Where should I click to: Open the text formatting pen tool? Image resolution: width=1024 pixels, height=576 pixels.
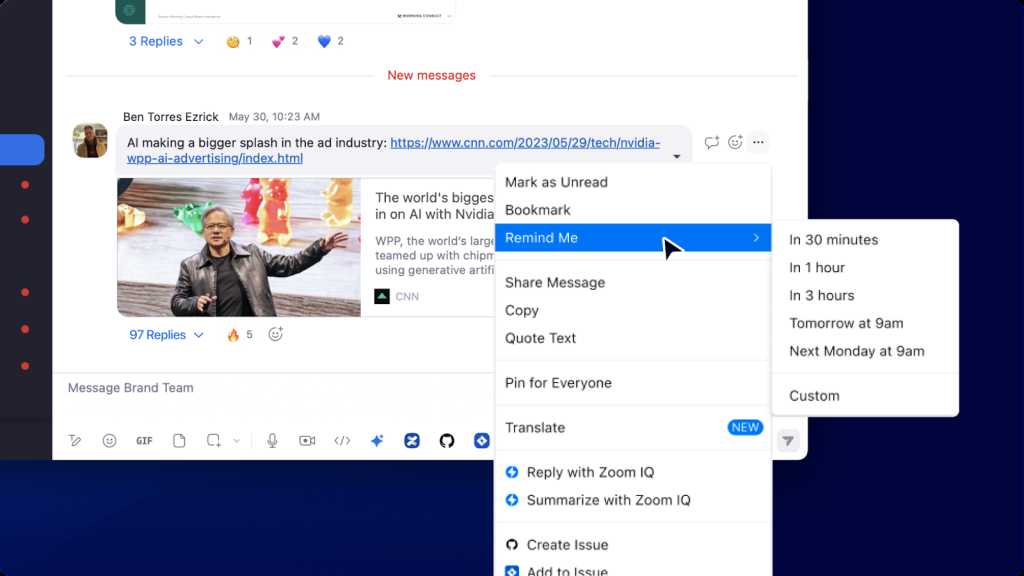coord(75,441)
